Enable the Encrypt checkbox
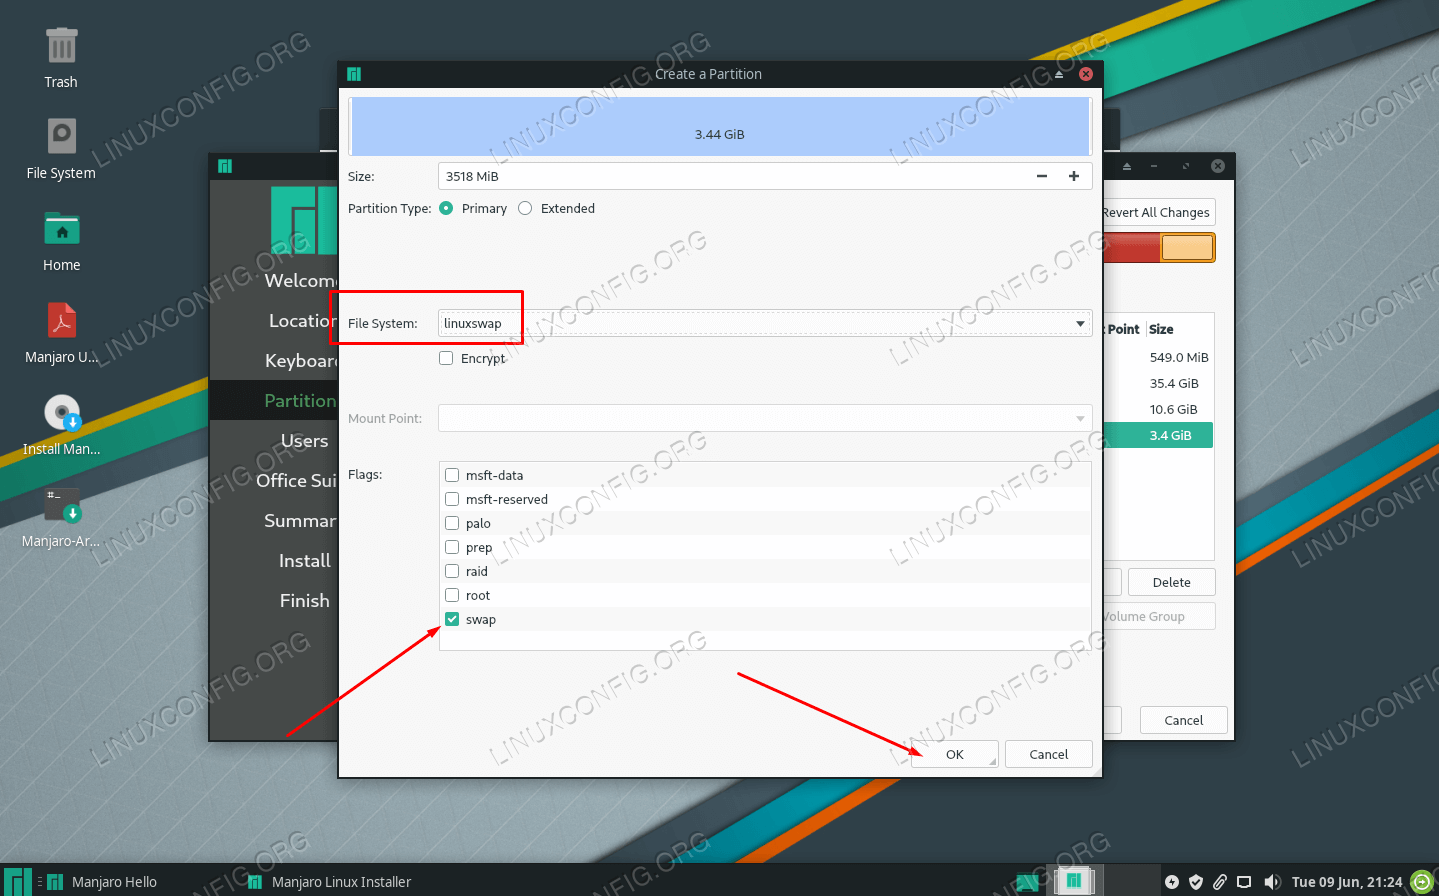The height and width of the screenshot is (896, 1439). click(446, 358)
